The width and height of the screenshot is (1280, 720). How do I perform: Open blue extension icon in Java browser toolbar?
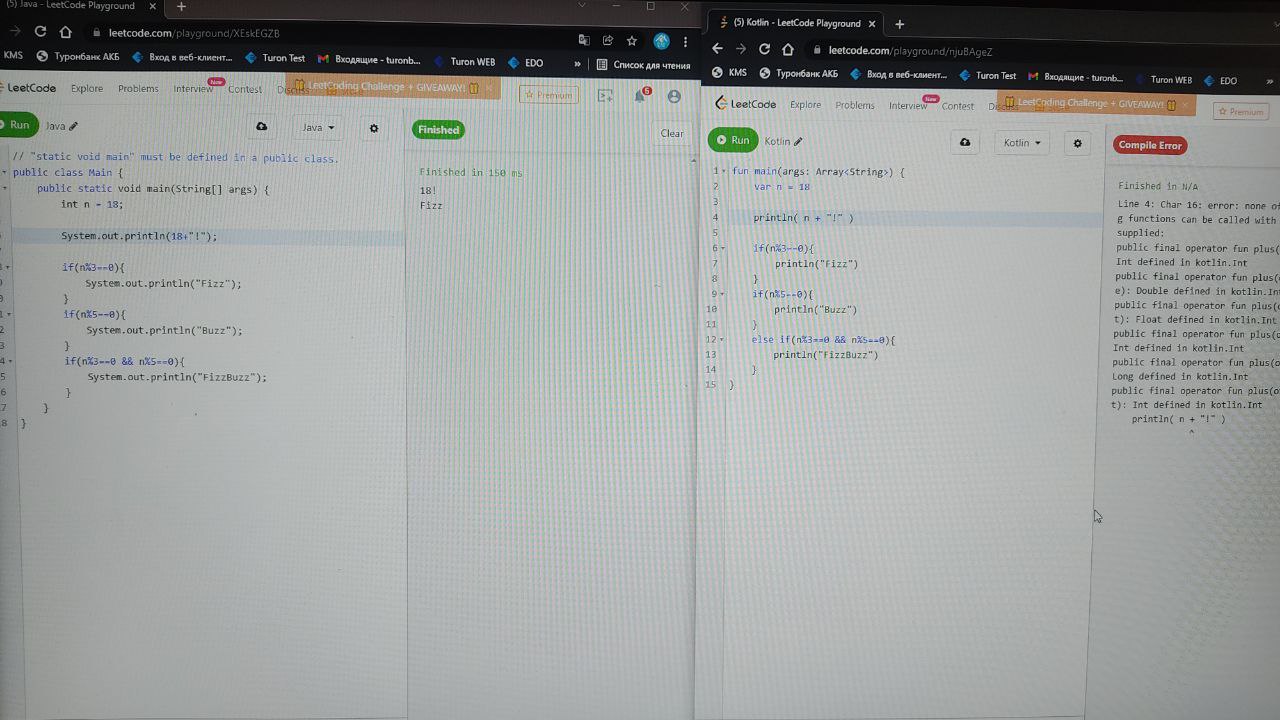(x=661, y=41)
